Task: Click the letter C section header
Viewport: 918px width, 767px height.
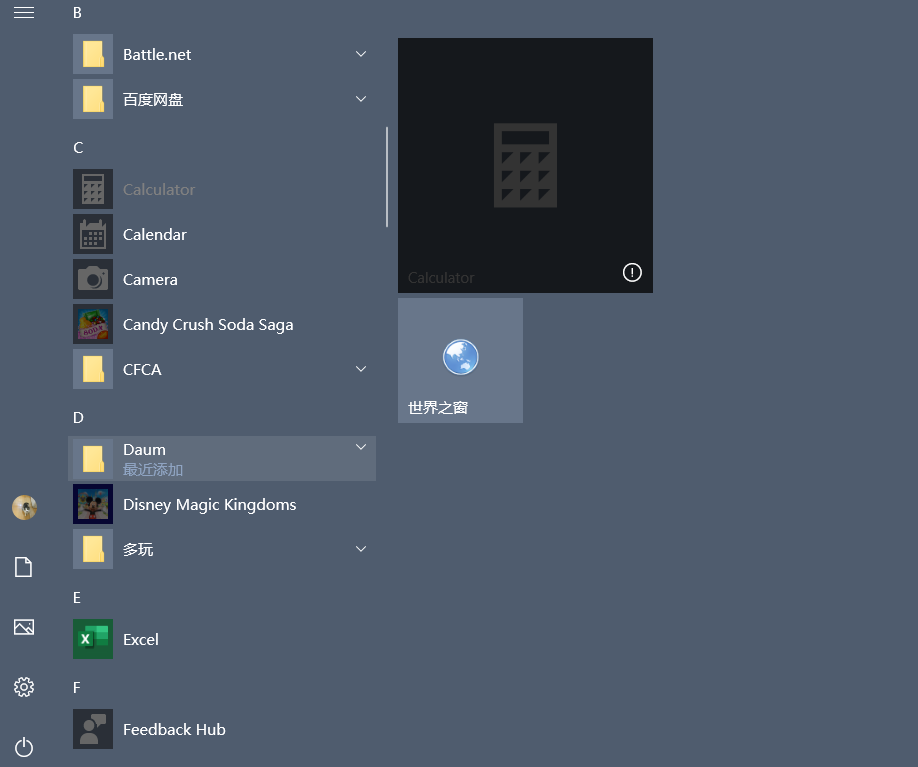Action: 78,148
